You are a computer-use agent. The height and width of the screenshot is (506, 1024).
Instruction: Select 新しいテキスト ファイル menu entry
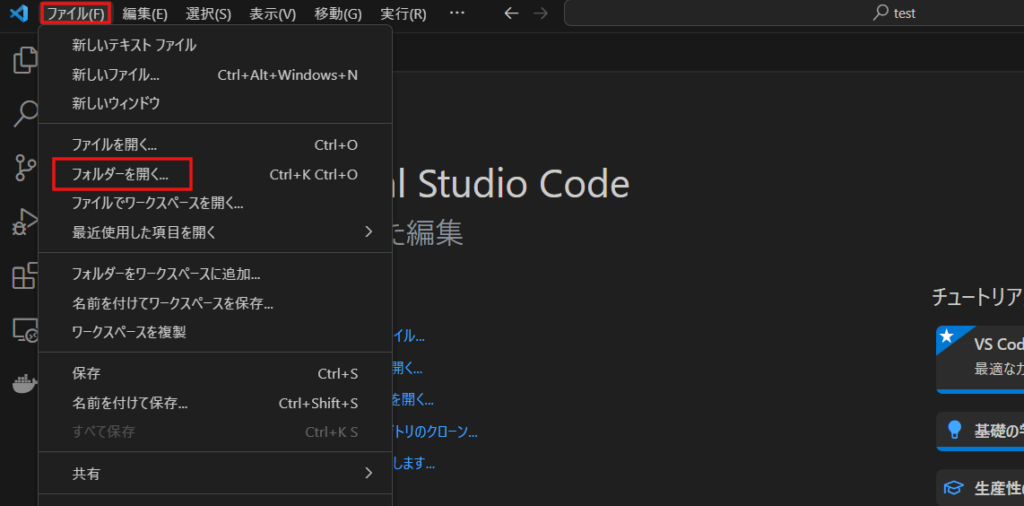pyautogui.click(x=134, y=45)
